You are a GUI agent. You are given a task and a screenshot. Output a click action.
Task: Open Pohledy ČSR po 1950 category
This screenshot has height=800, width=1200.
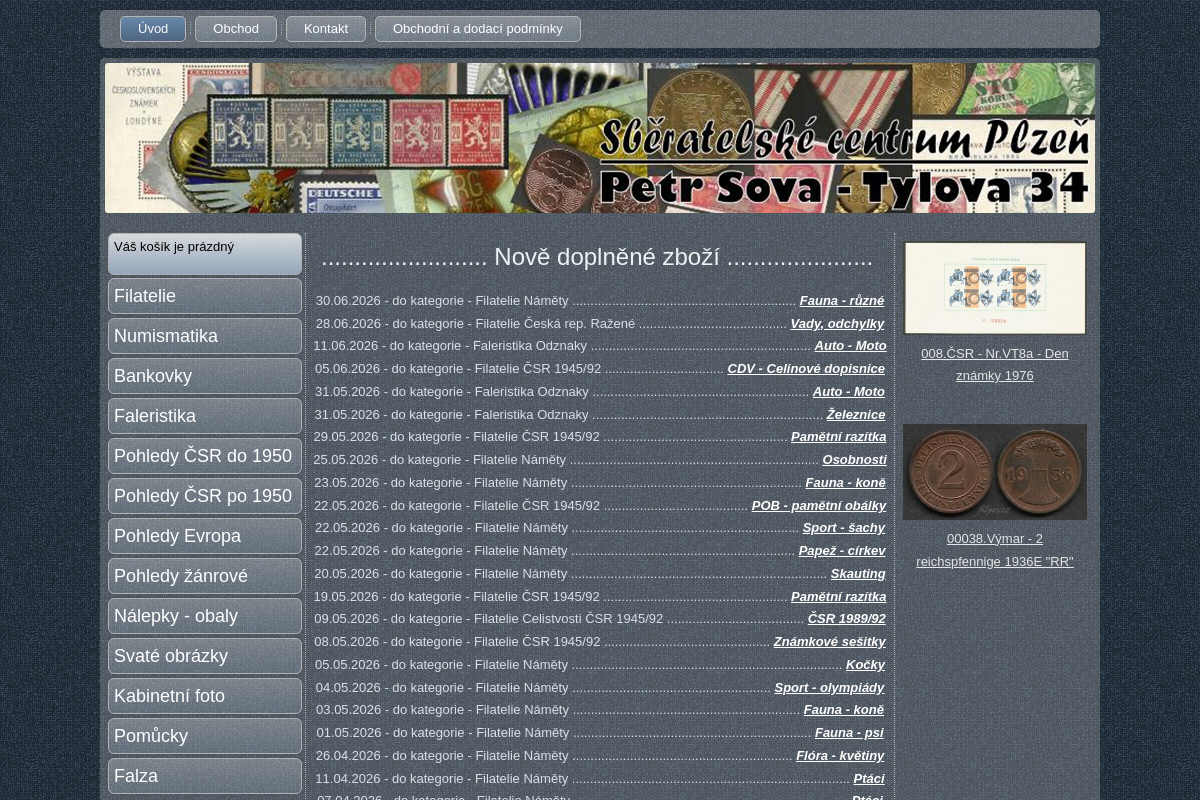[205, 496]
